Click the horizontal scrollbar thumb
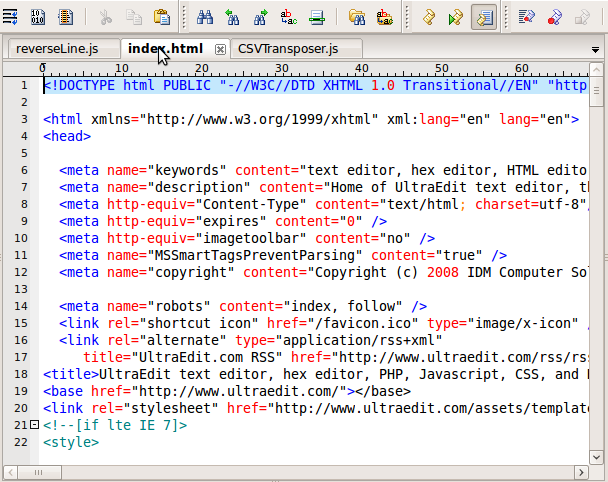 (x=39, y=472)
